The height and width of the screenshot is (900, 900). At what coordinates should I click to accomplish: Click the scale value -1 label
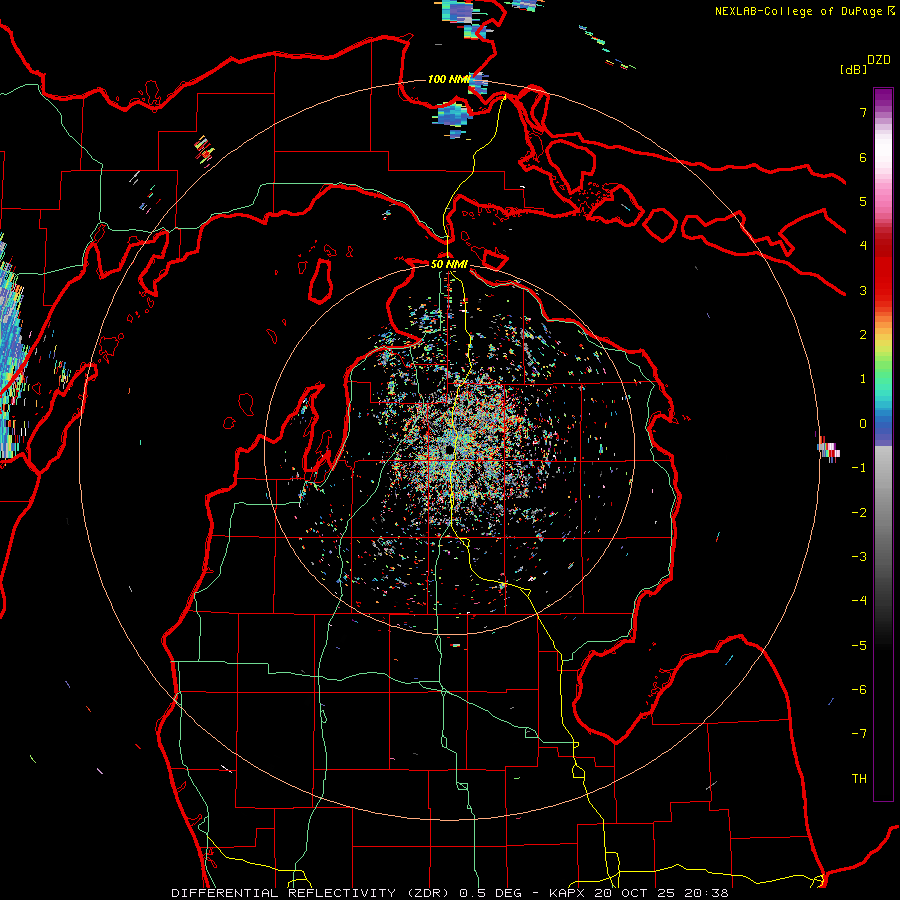[x=859, y=468]
